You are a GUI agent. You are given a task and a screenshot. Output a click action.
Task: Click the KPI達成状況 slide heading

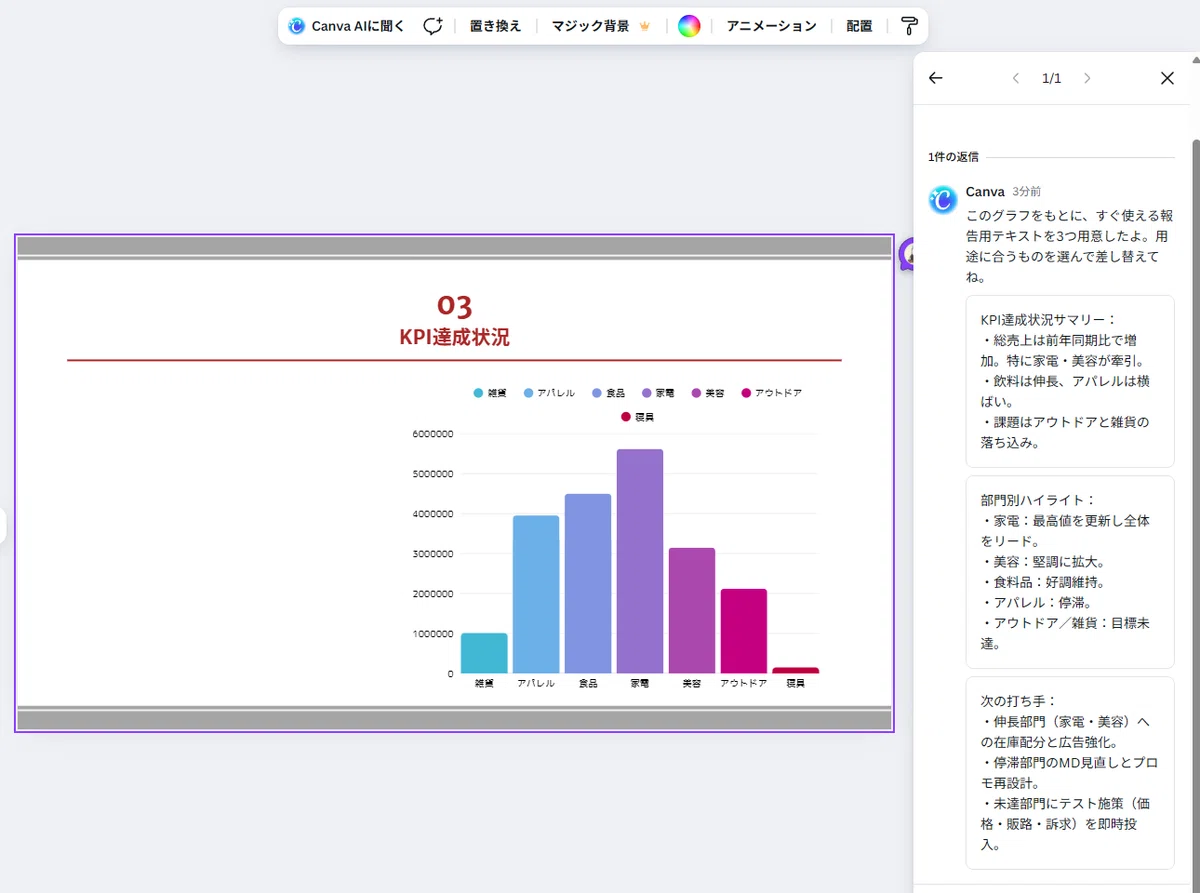coord(454,337)
